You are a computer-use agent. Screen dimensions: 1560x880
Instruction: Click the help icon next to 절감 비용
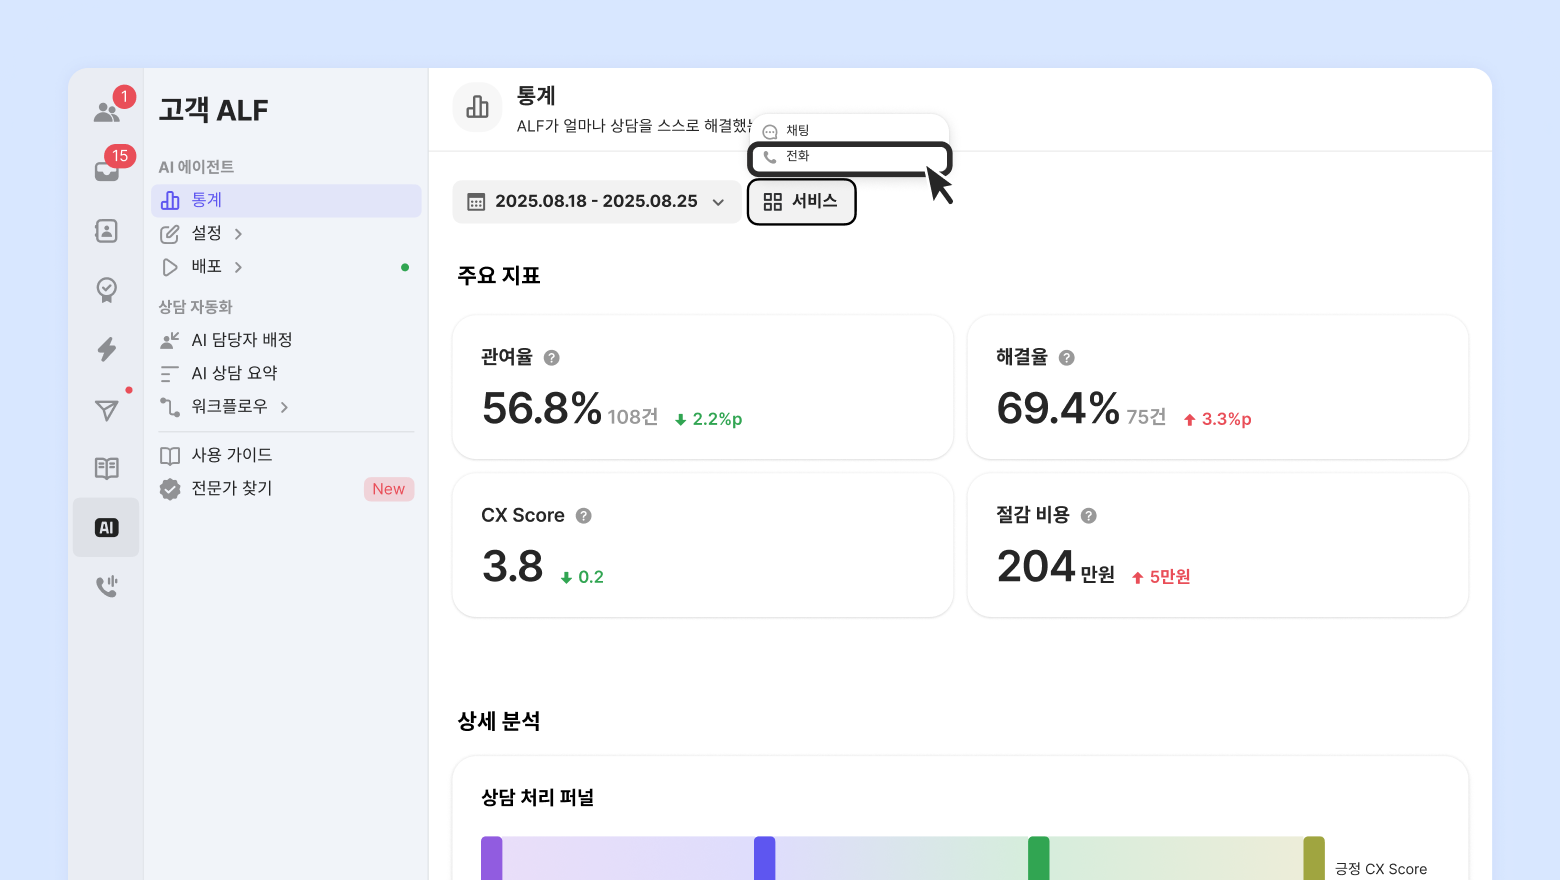tap(1089, 516)
